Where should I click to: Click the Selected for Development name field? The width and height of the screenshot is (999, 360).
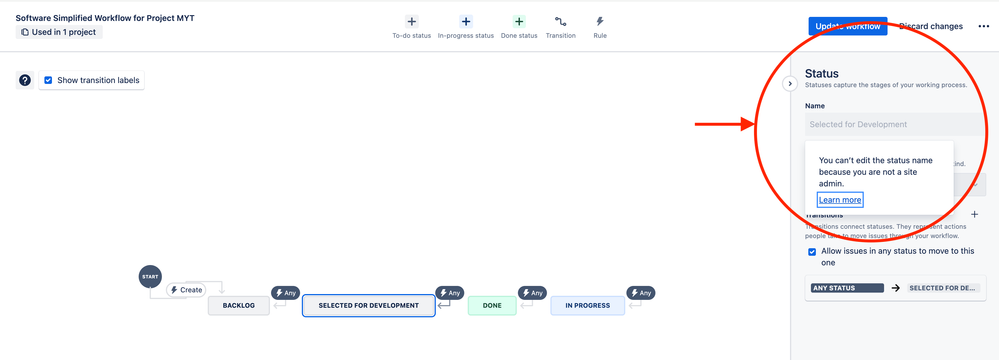(x=895, y=124)
